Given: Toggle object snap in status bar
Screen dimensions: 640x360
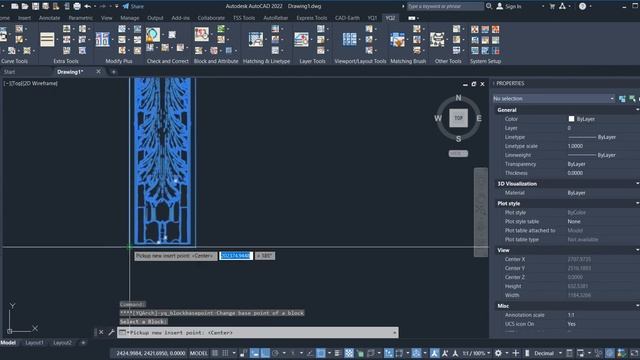Looking at the screenshot, I should (x=321, y=353).
